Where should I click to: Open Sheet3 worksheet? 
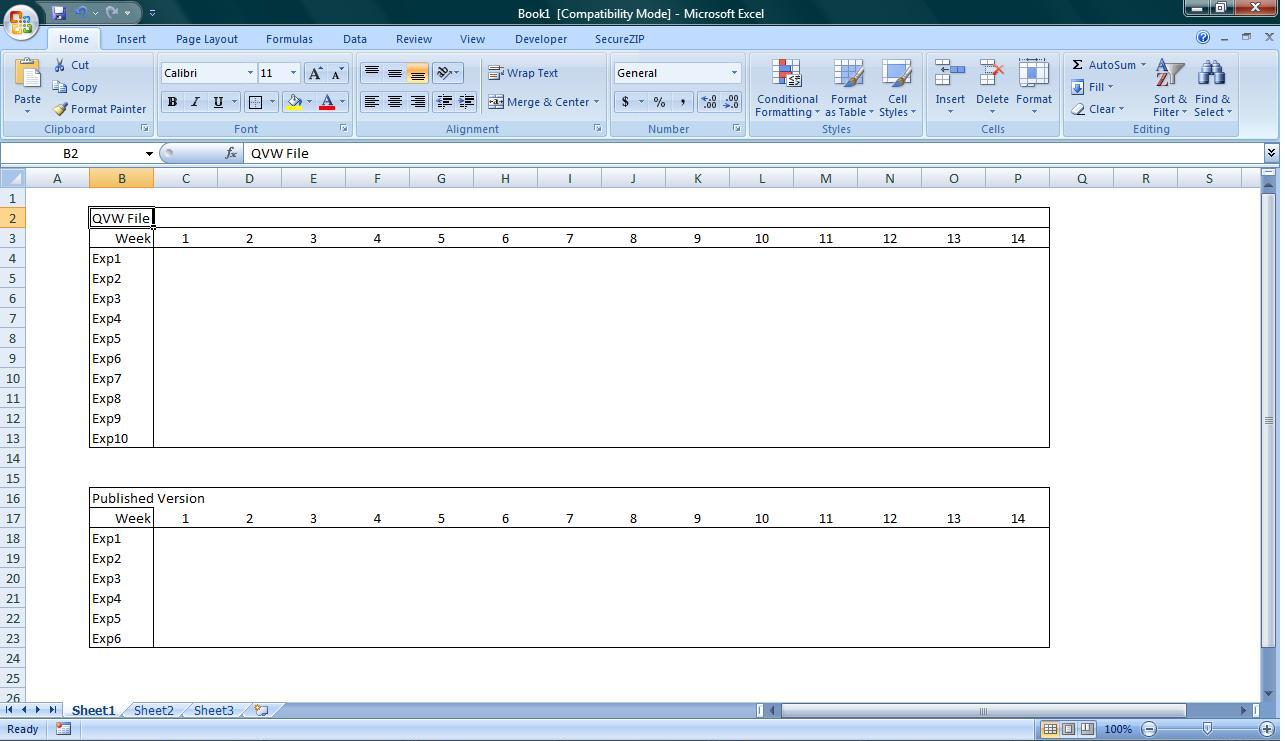pos(213,710)
